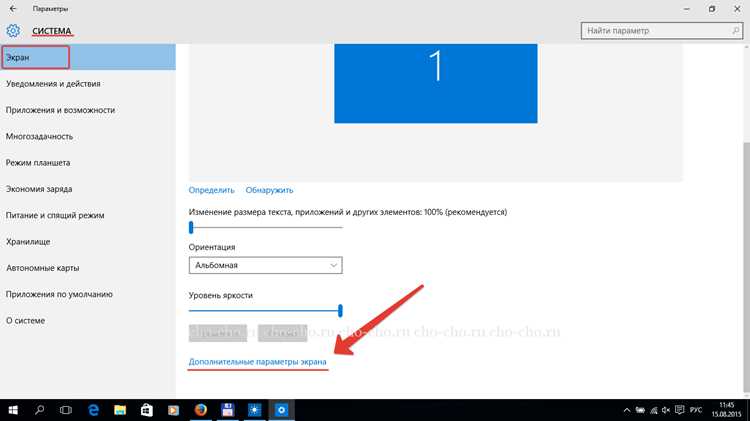Click the back arrow in Settings title bar
750x421 pixels.
tap(13, 9)
